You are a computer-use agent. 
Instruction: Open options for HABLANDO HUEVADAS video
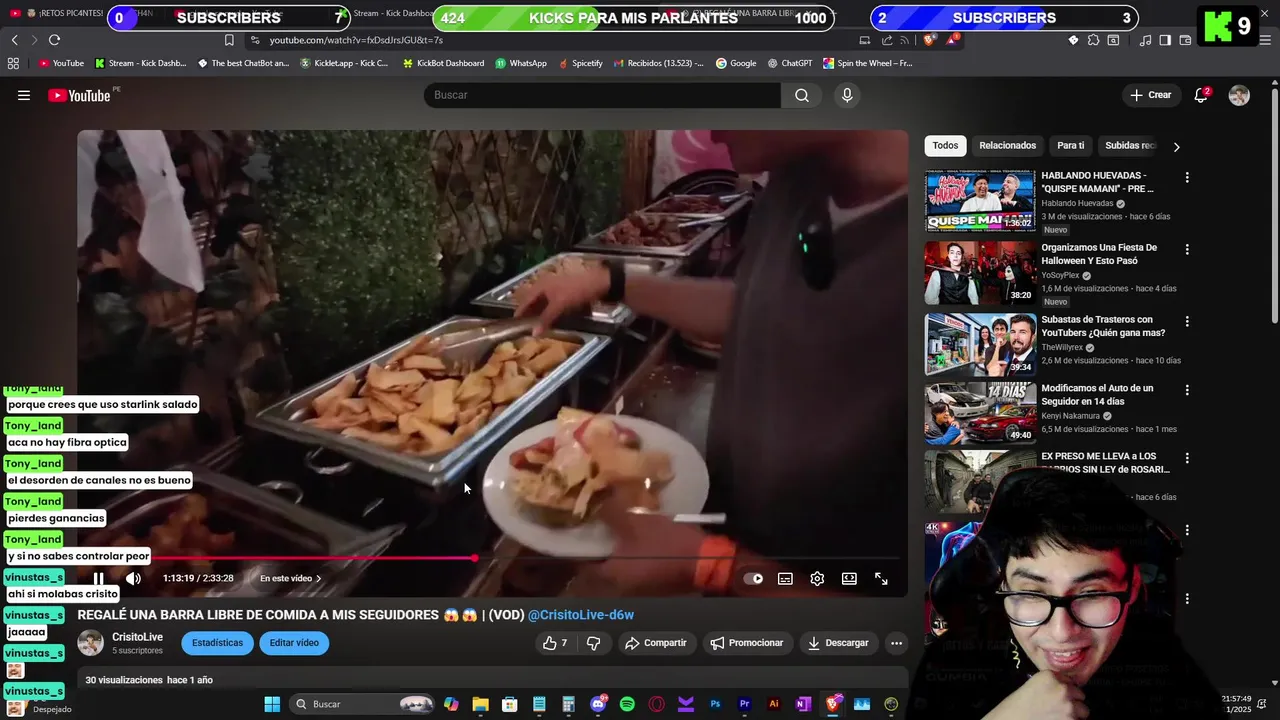(x=1187, y=177)
